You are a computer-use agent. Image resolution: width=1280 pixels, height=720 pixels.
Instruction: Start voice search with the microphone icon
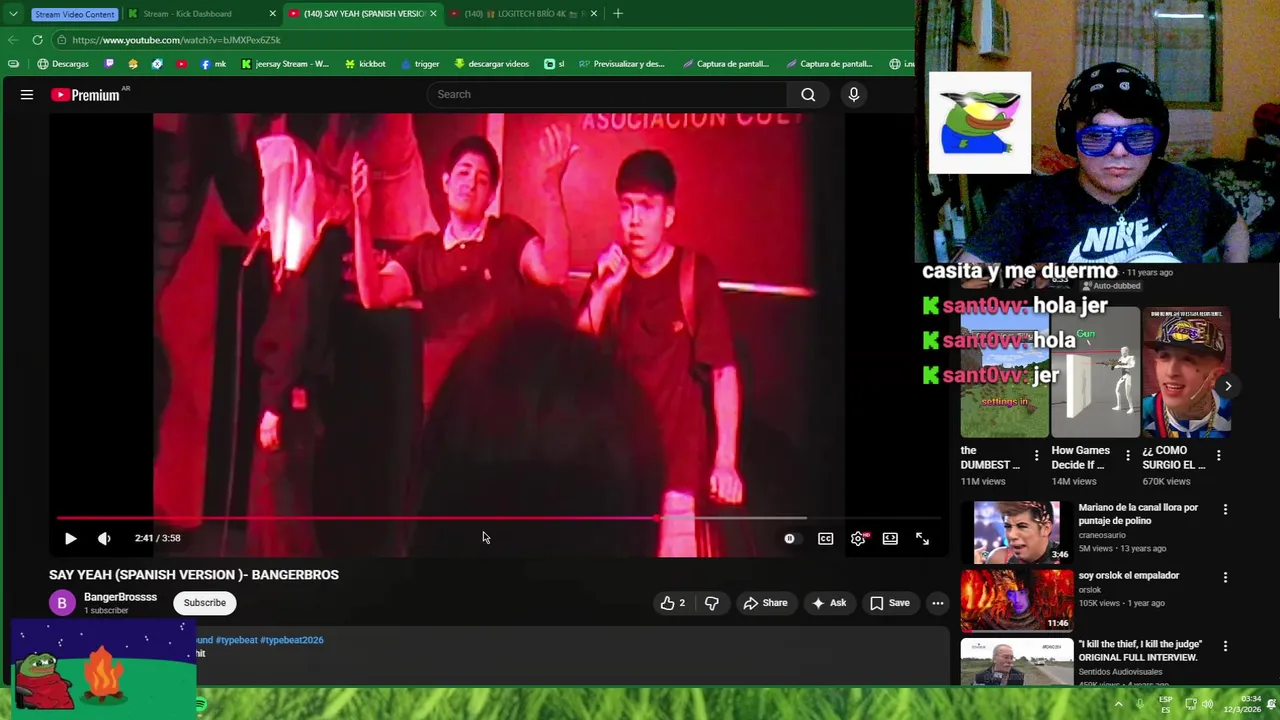coord(853,94)
